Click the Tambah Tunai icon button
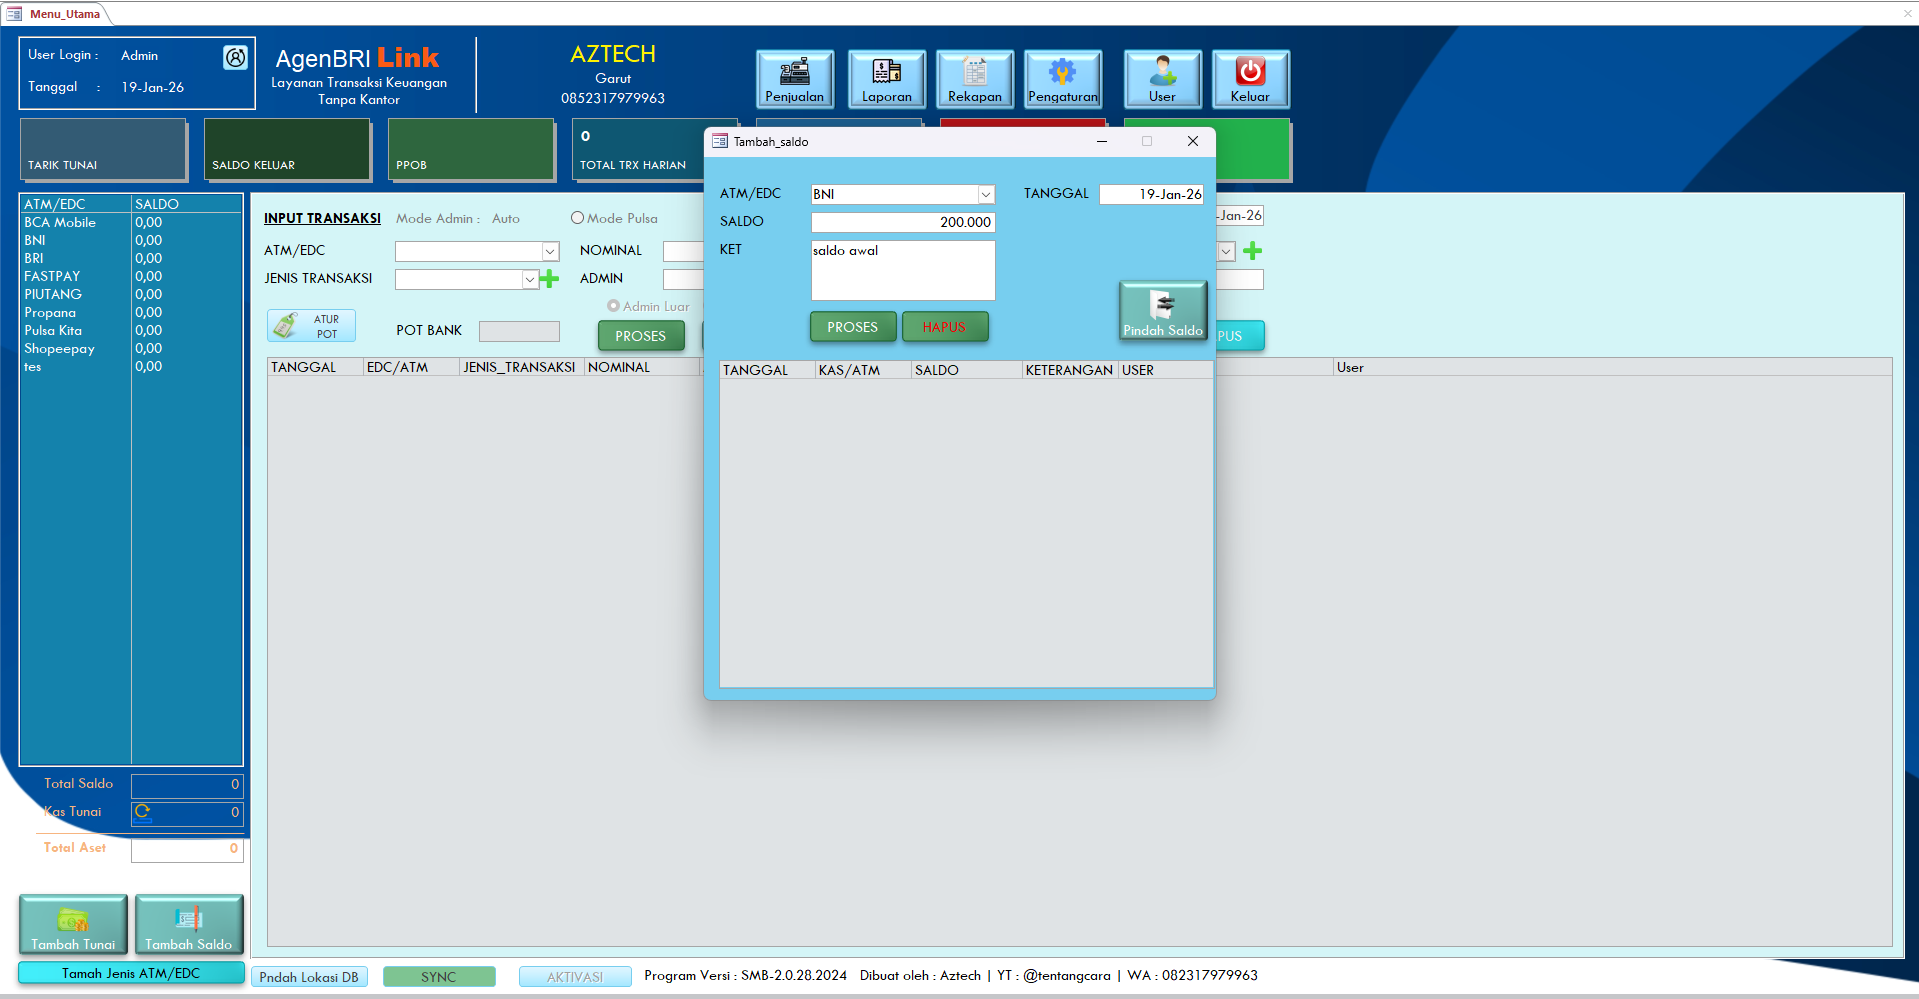 pos(73,924)
